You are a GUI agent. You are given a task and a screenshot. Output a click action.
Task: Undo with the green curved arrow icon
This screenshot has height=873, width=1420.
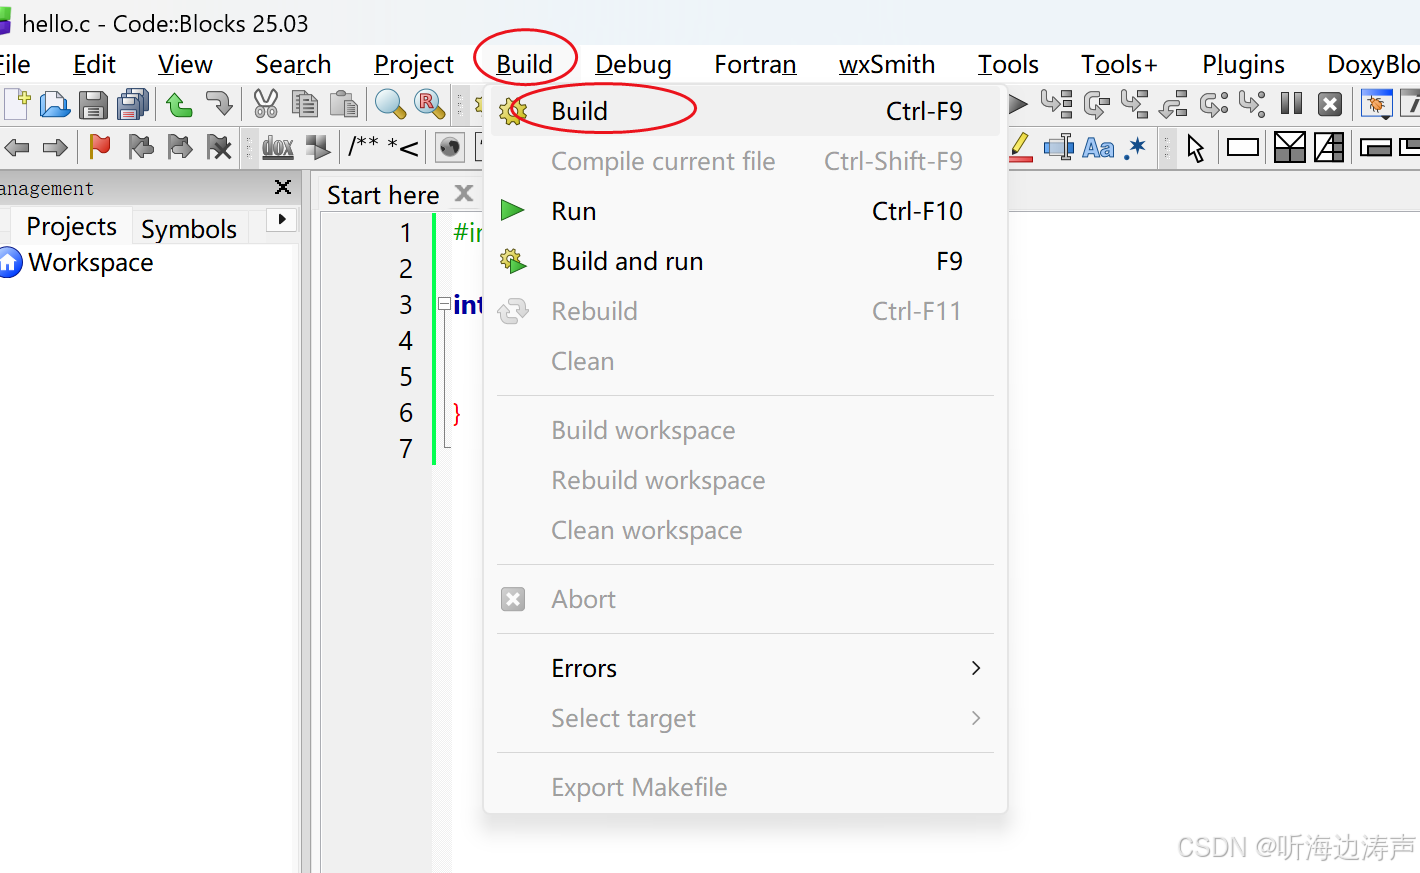[x=178, y=104]
